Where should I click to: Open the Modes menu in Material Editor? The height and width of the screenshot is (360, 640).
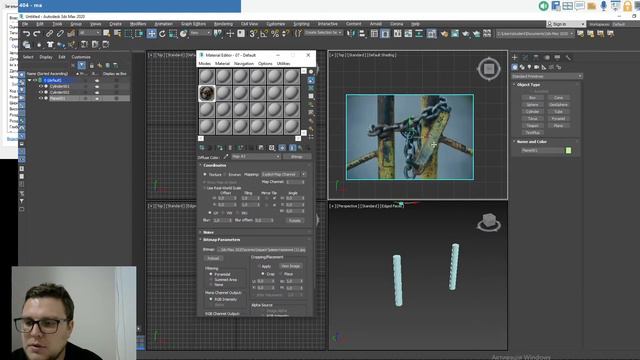[x=204, y=64]
